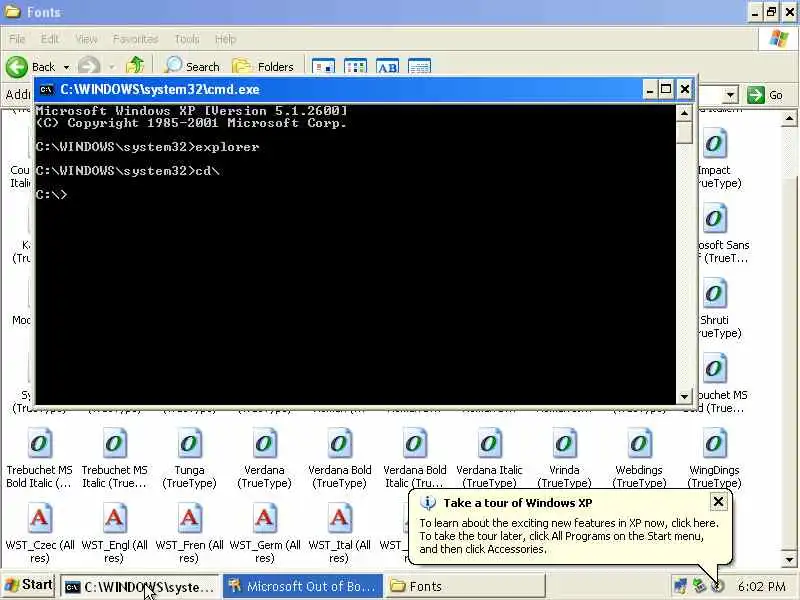Select the WingDings font icon
This screenshot has width=800, height=600.
pyautogui.click(x=714, y=444)
